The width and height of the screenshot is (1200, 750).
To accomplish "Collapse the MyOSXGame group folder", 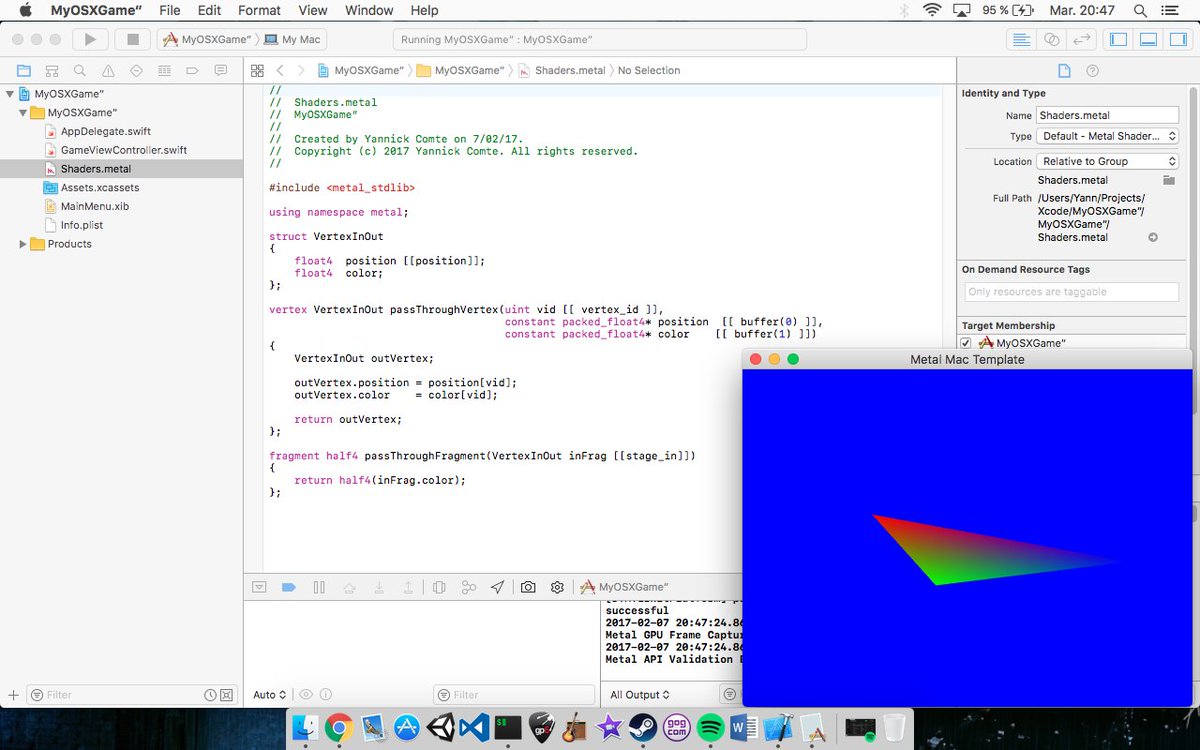I will point(23,113).
